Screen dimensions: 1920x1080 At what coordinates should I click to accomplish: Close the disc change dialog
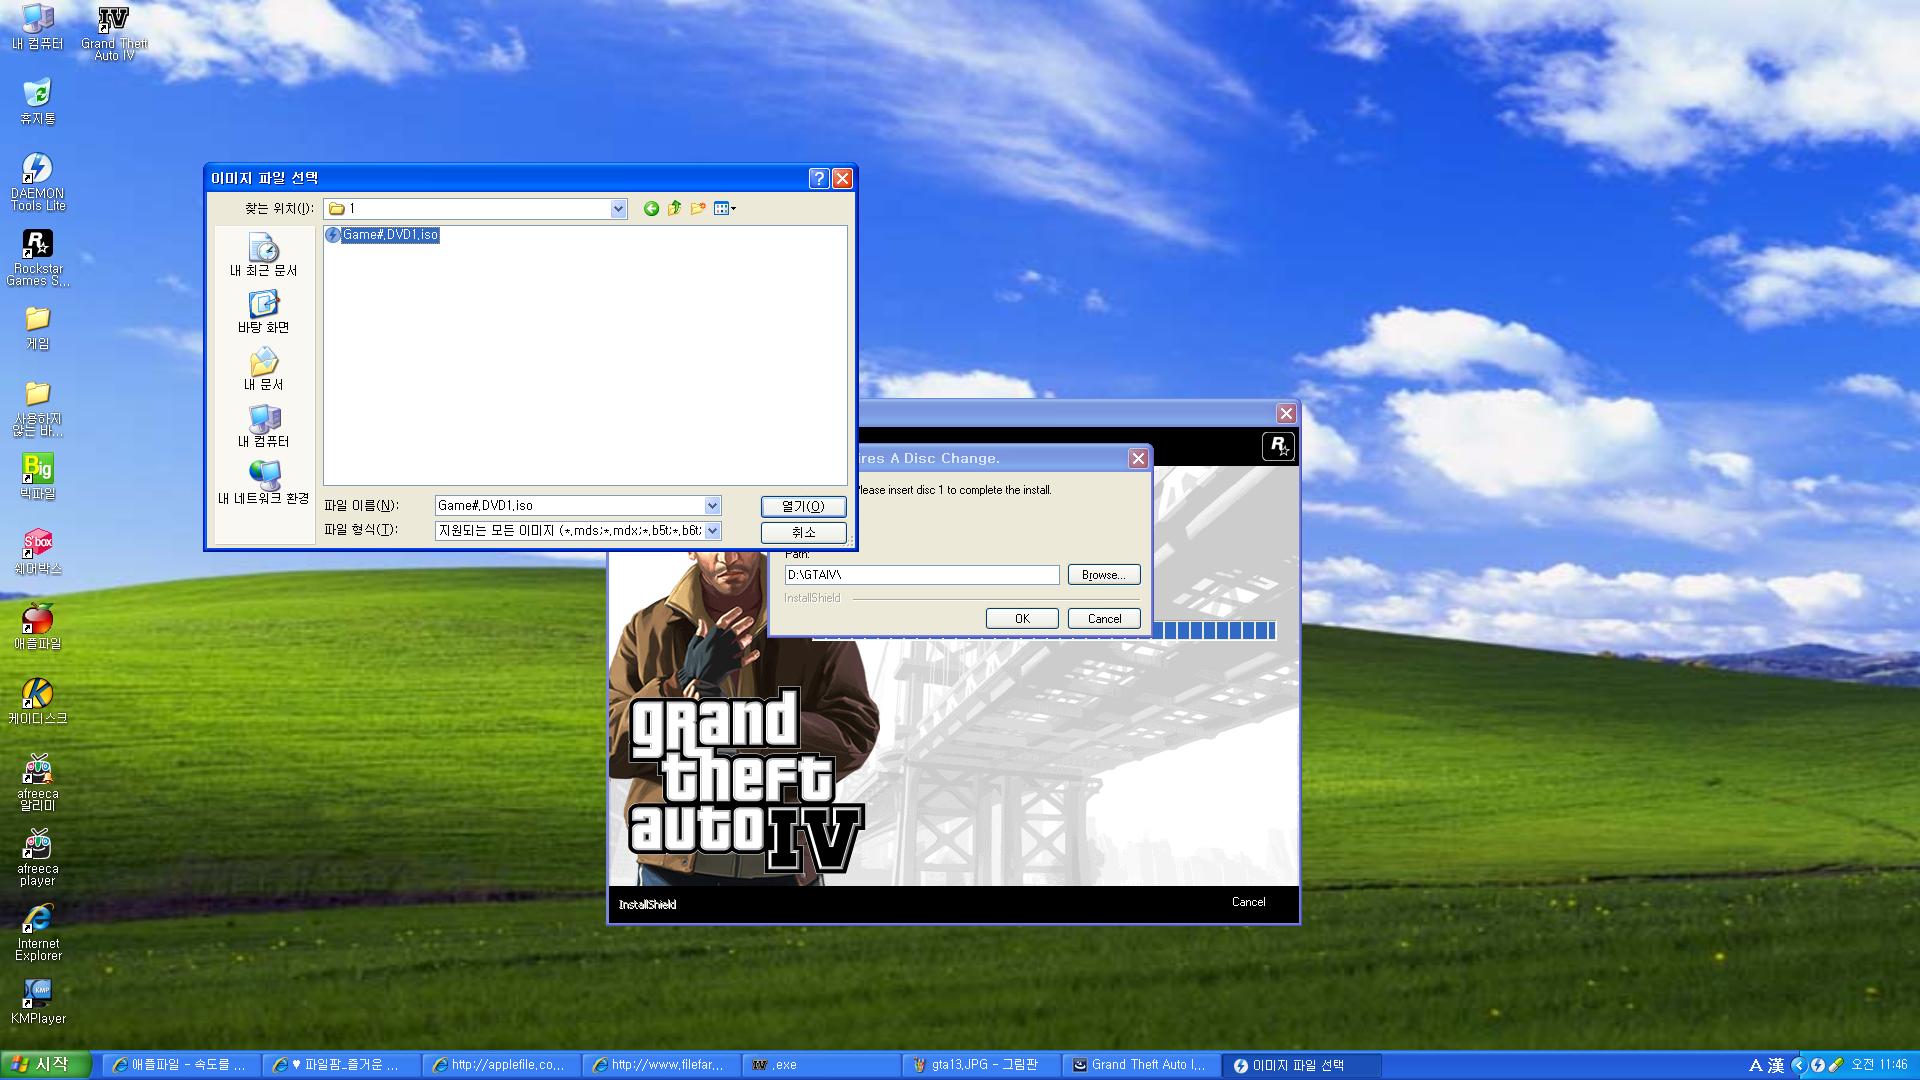[1138, 458]
